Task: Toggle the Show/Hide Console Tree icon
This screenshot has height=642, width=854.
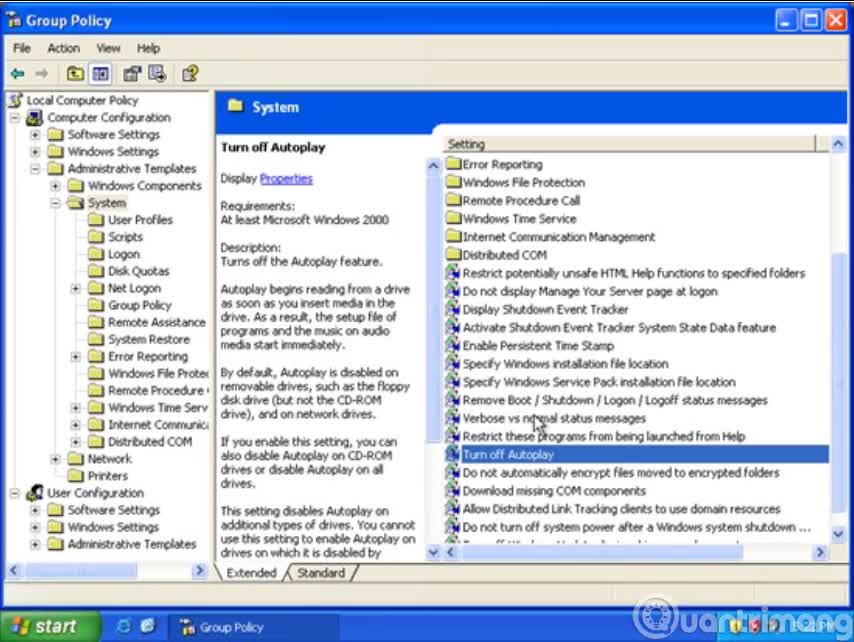Action: tap(101, 74)
